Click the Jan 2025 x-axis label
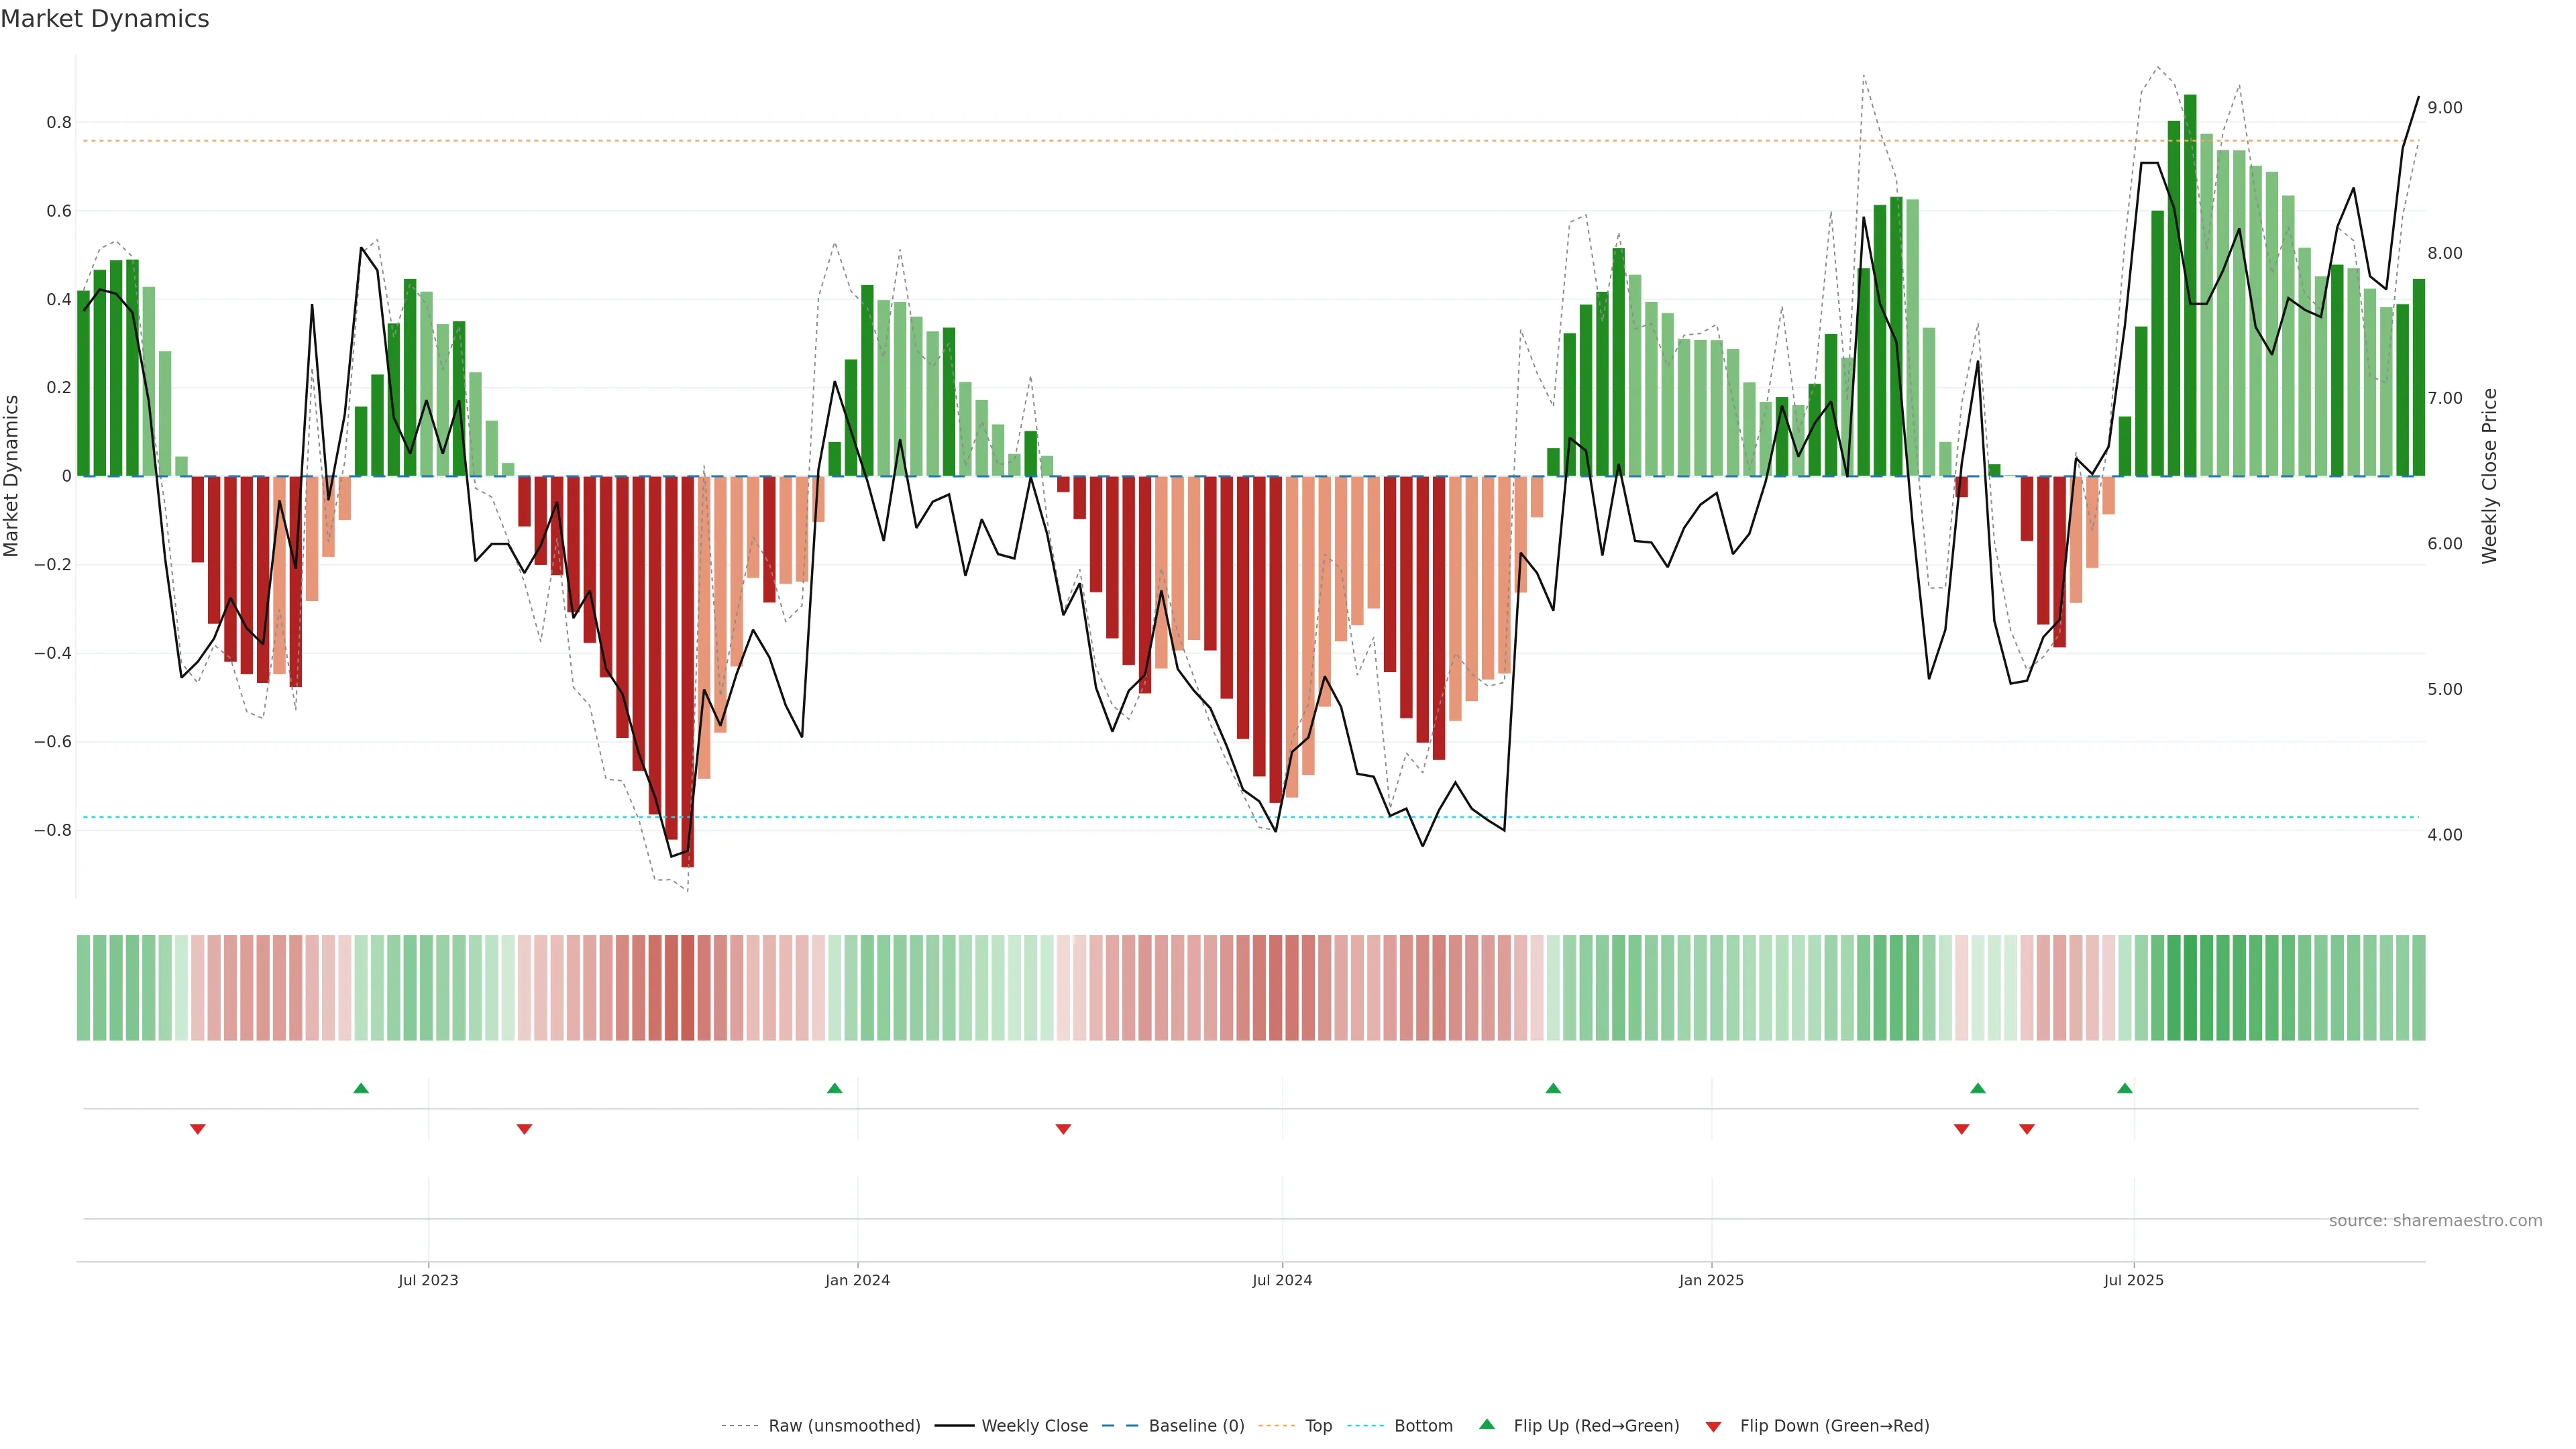2576x1449 pixels. tap(1711, 1280)
